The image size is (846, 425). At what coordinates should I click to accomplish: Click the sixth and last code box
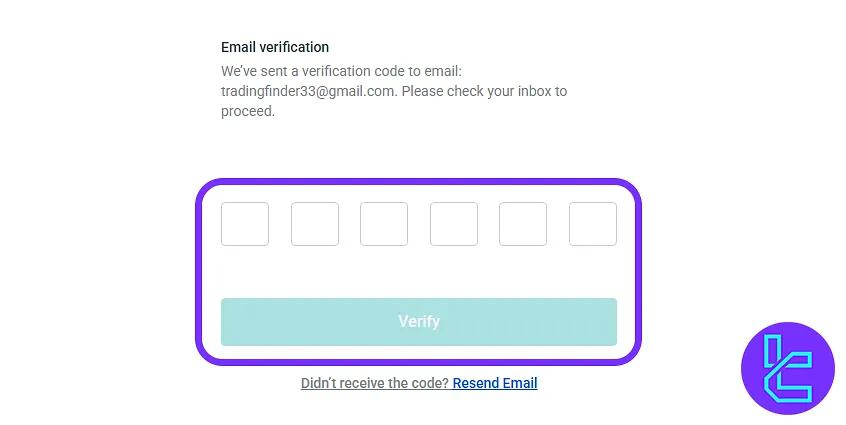pos(593,224)
